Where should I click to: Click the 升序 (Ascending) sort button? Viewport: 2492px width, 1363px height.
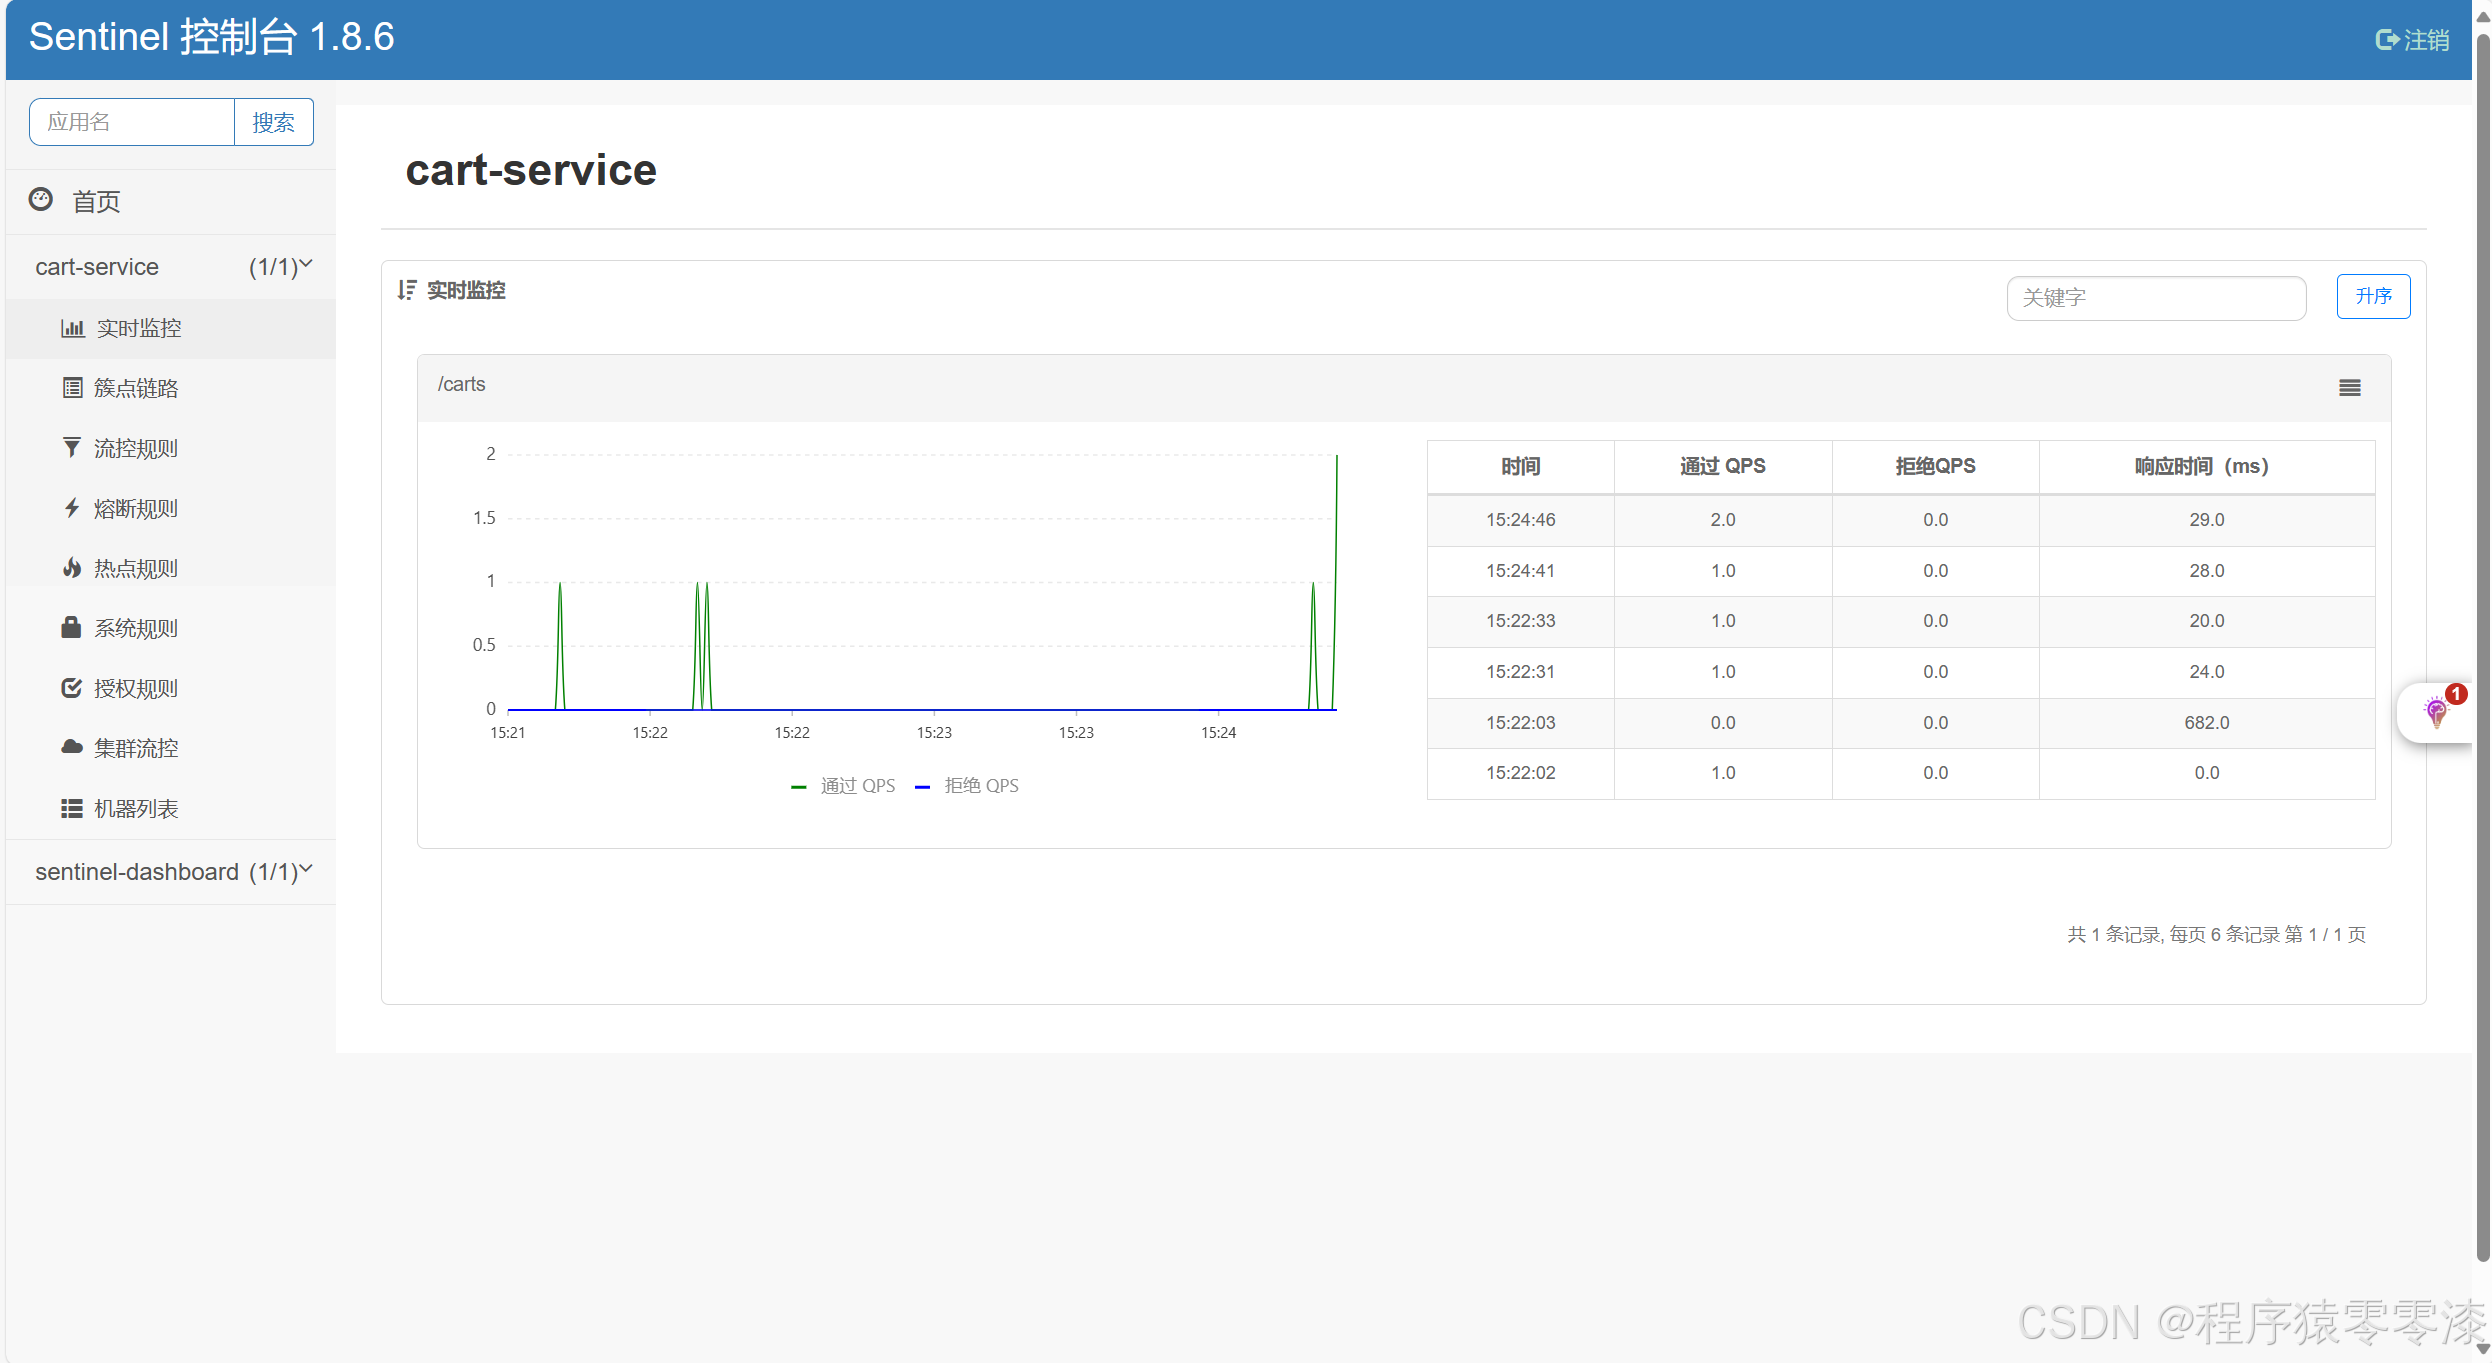click(x=2371, y=295)
